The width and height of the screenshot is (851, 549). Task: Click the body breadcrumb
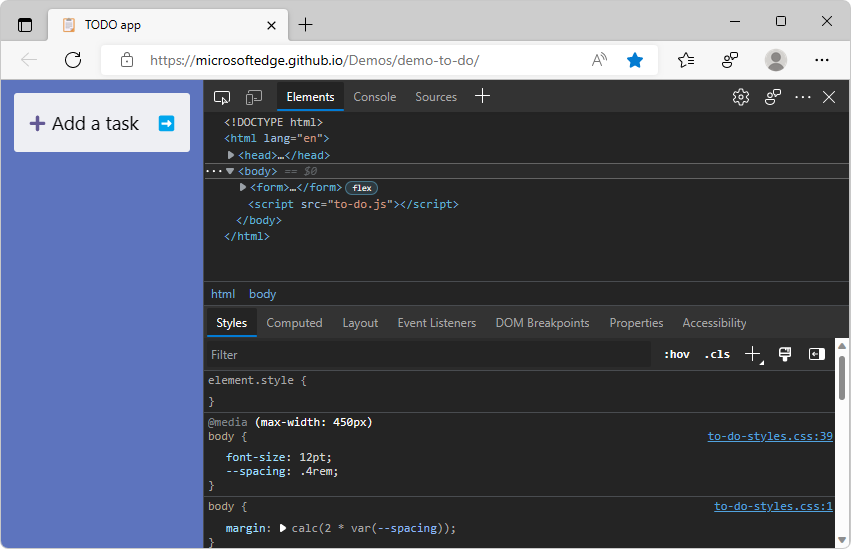(263, 294)
